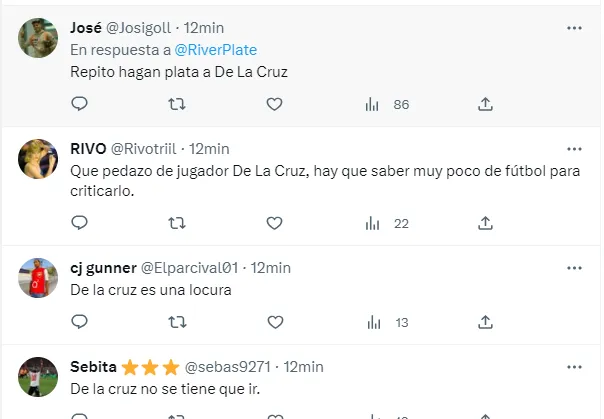Reply to José's tweet
The height and width of the screenshot is (419, 604).
tap(80, 104)
